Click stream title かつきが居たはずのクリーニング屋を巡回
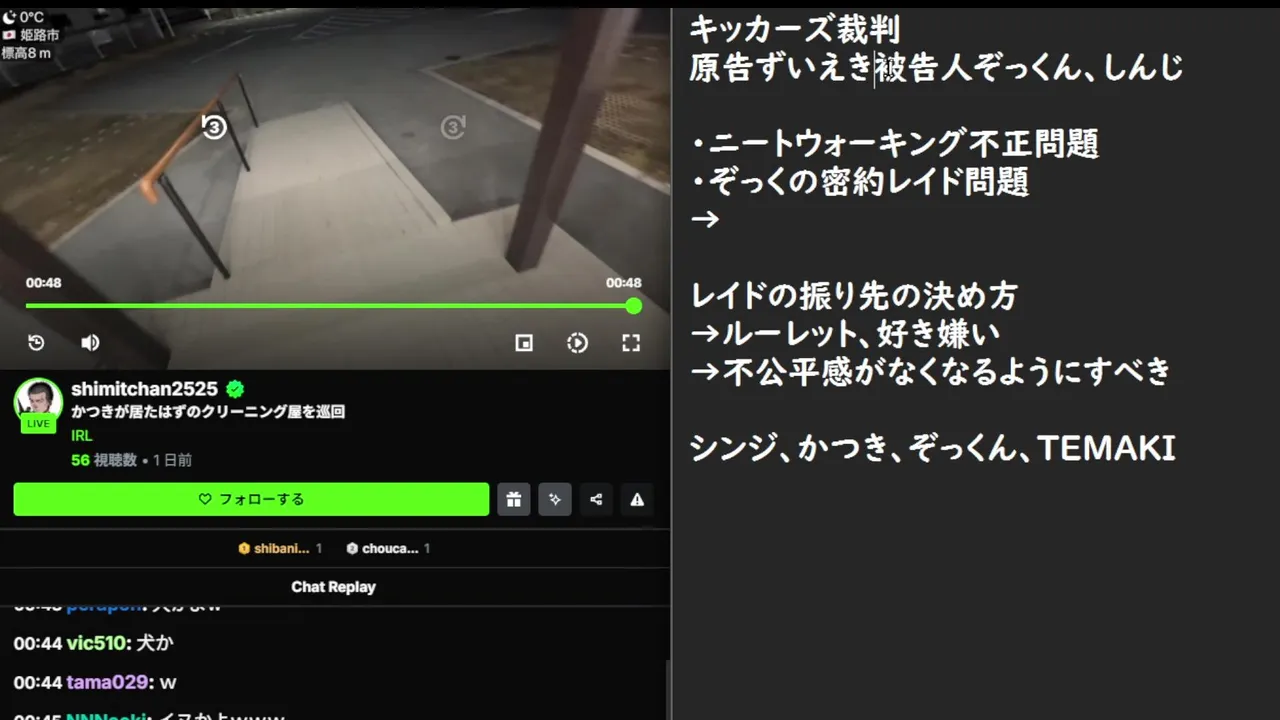Viewport: 1280px width, 720px height. [208, 412]
